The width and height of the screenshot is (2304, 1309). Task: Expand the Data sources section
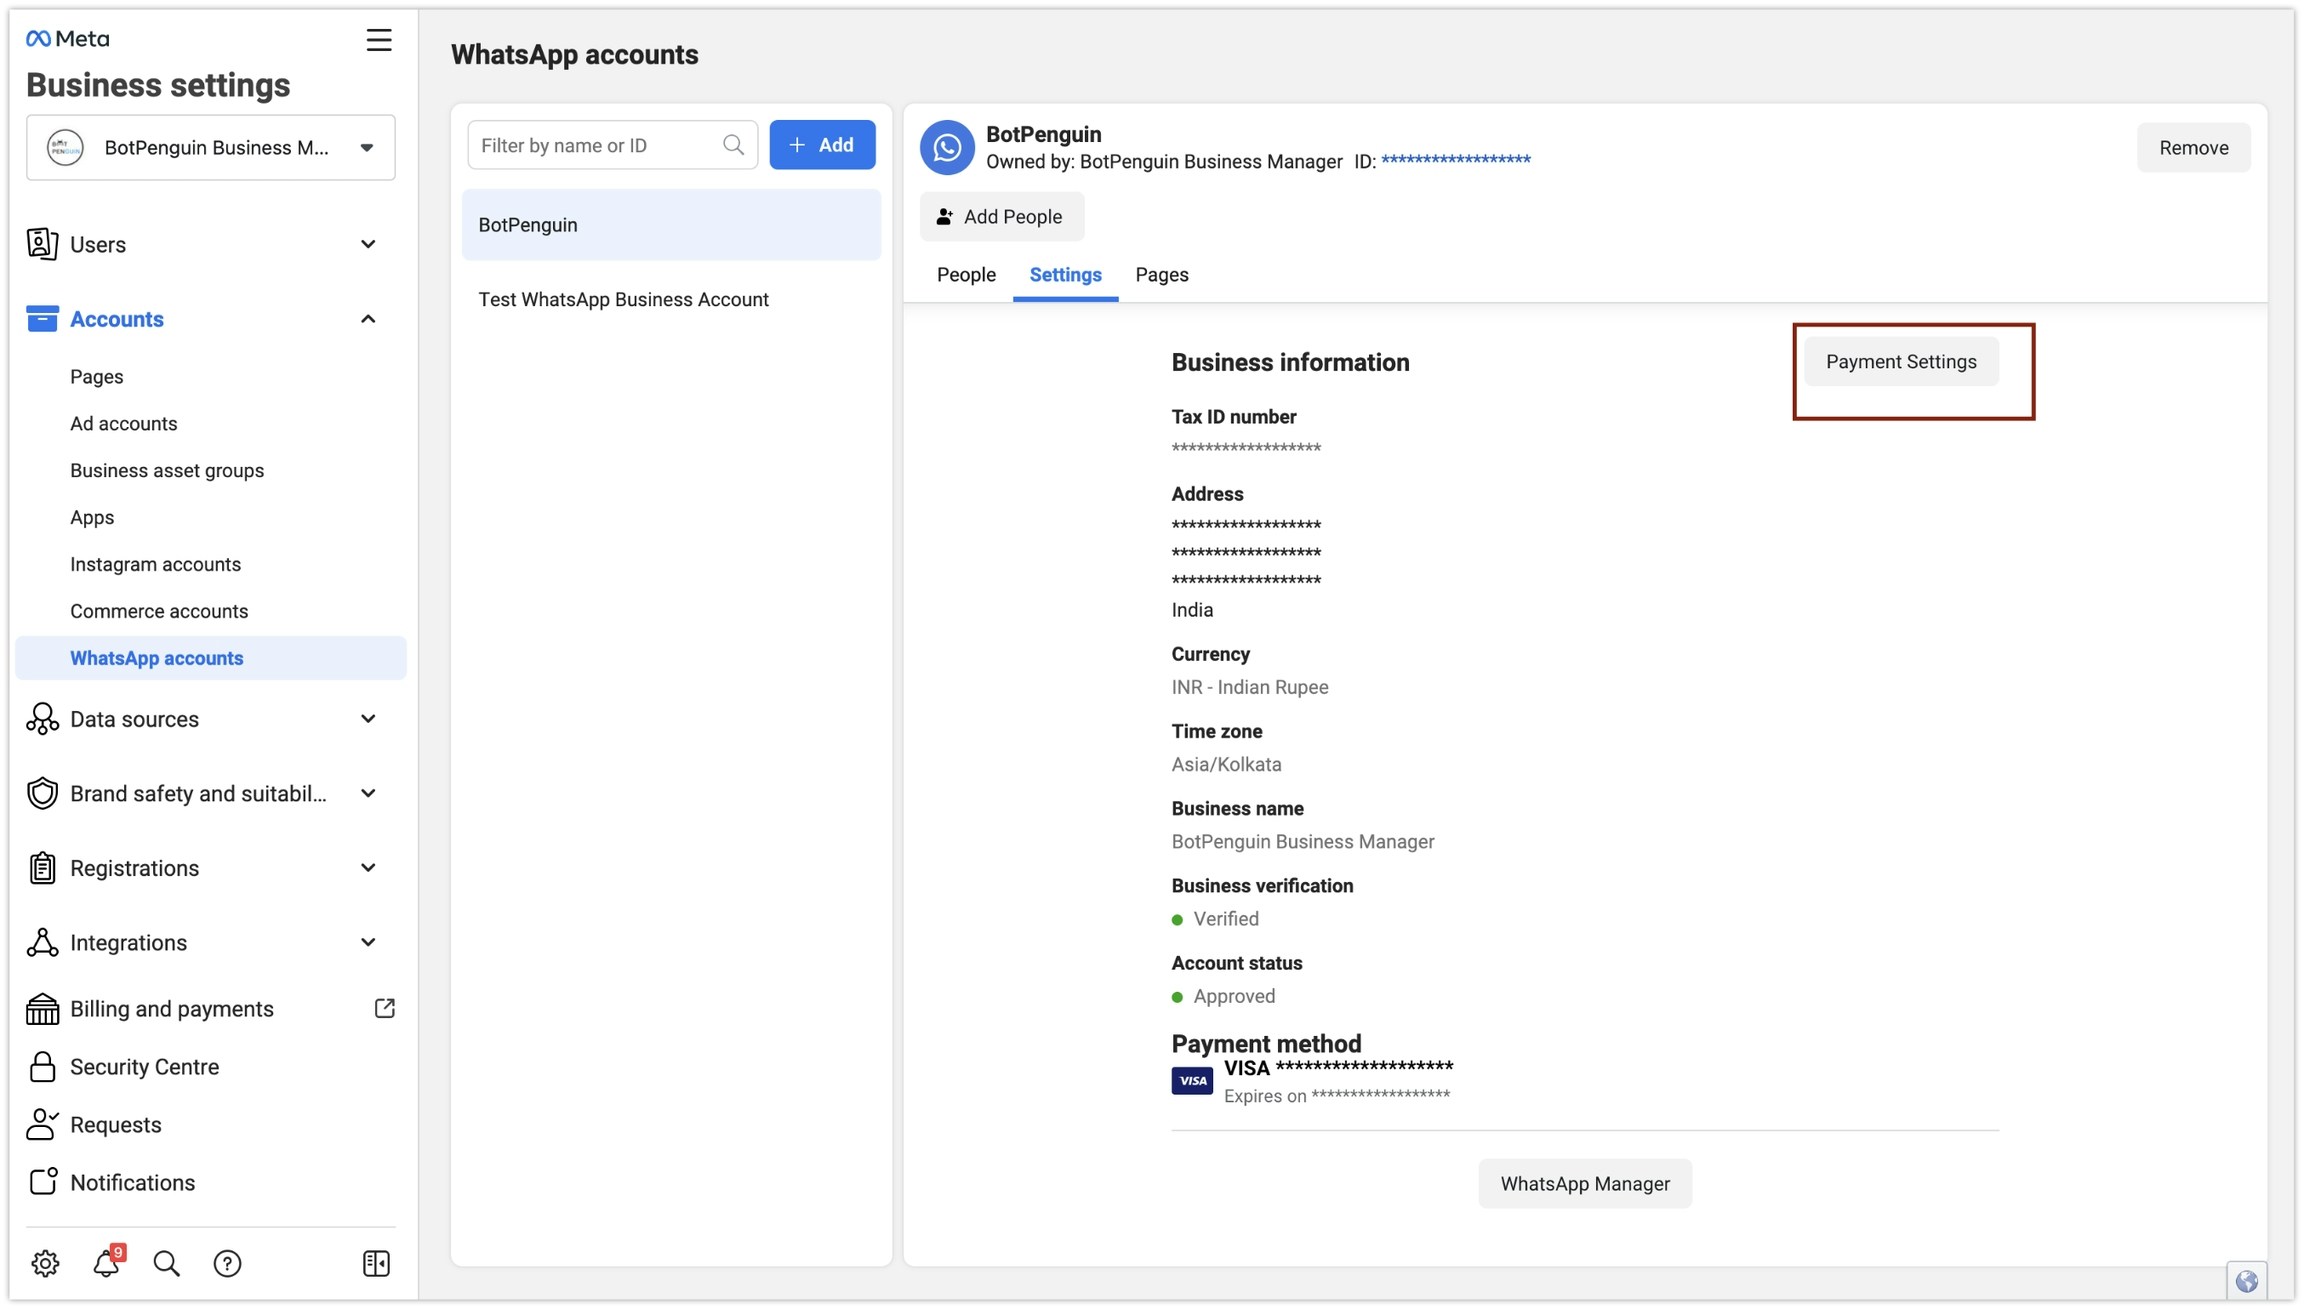(368, 719)
